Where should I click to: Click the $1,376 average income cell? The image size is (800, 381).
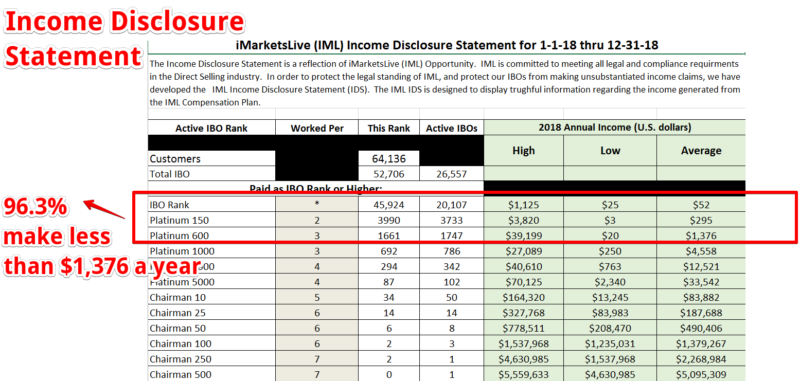pyautogui.click(x=702, y=236)
